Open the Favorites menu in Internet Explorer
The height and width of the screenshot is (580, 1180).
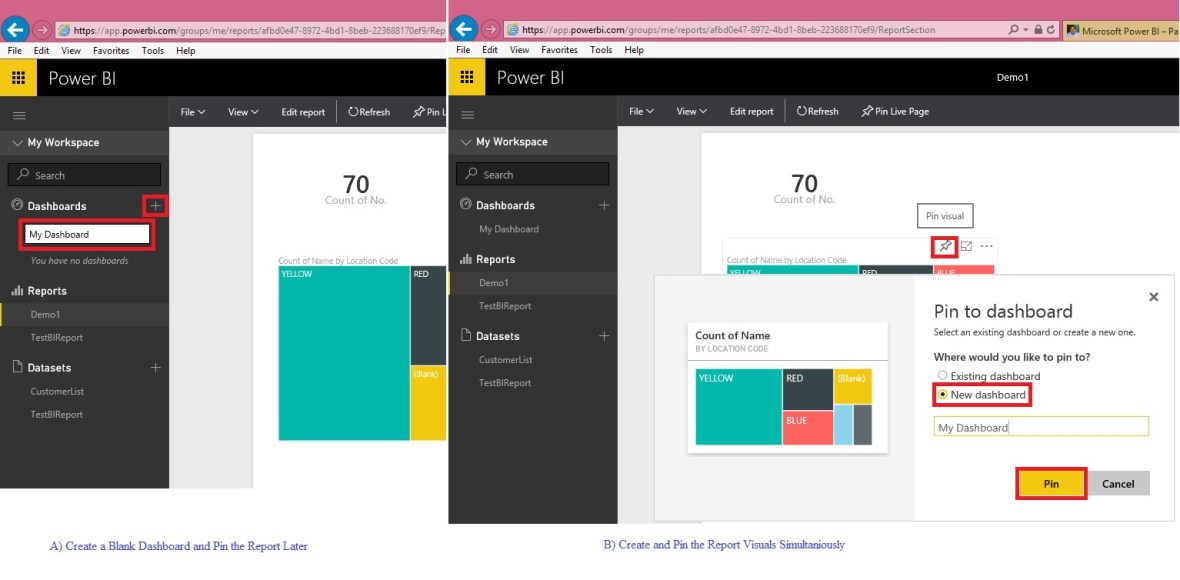(559, 49)
